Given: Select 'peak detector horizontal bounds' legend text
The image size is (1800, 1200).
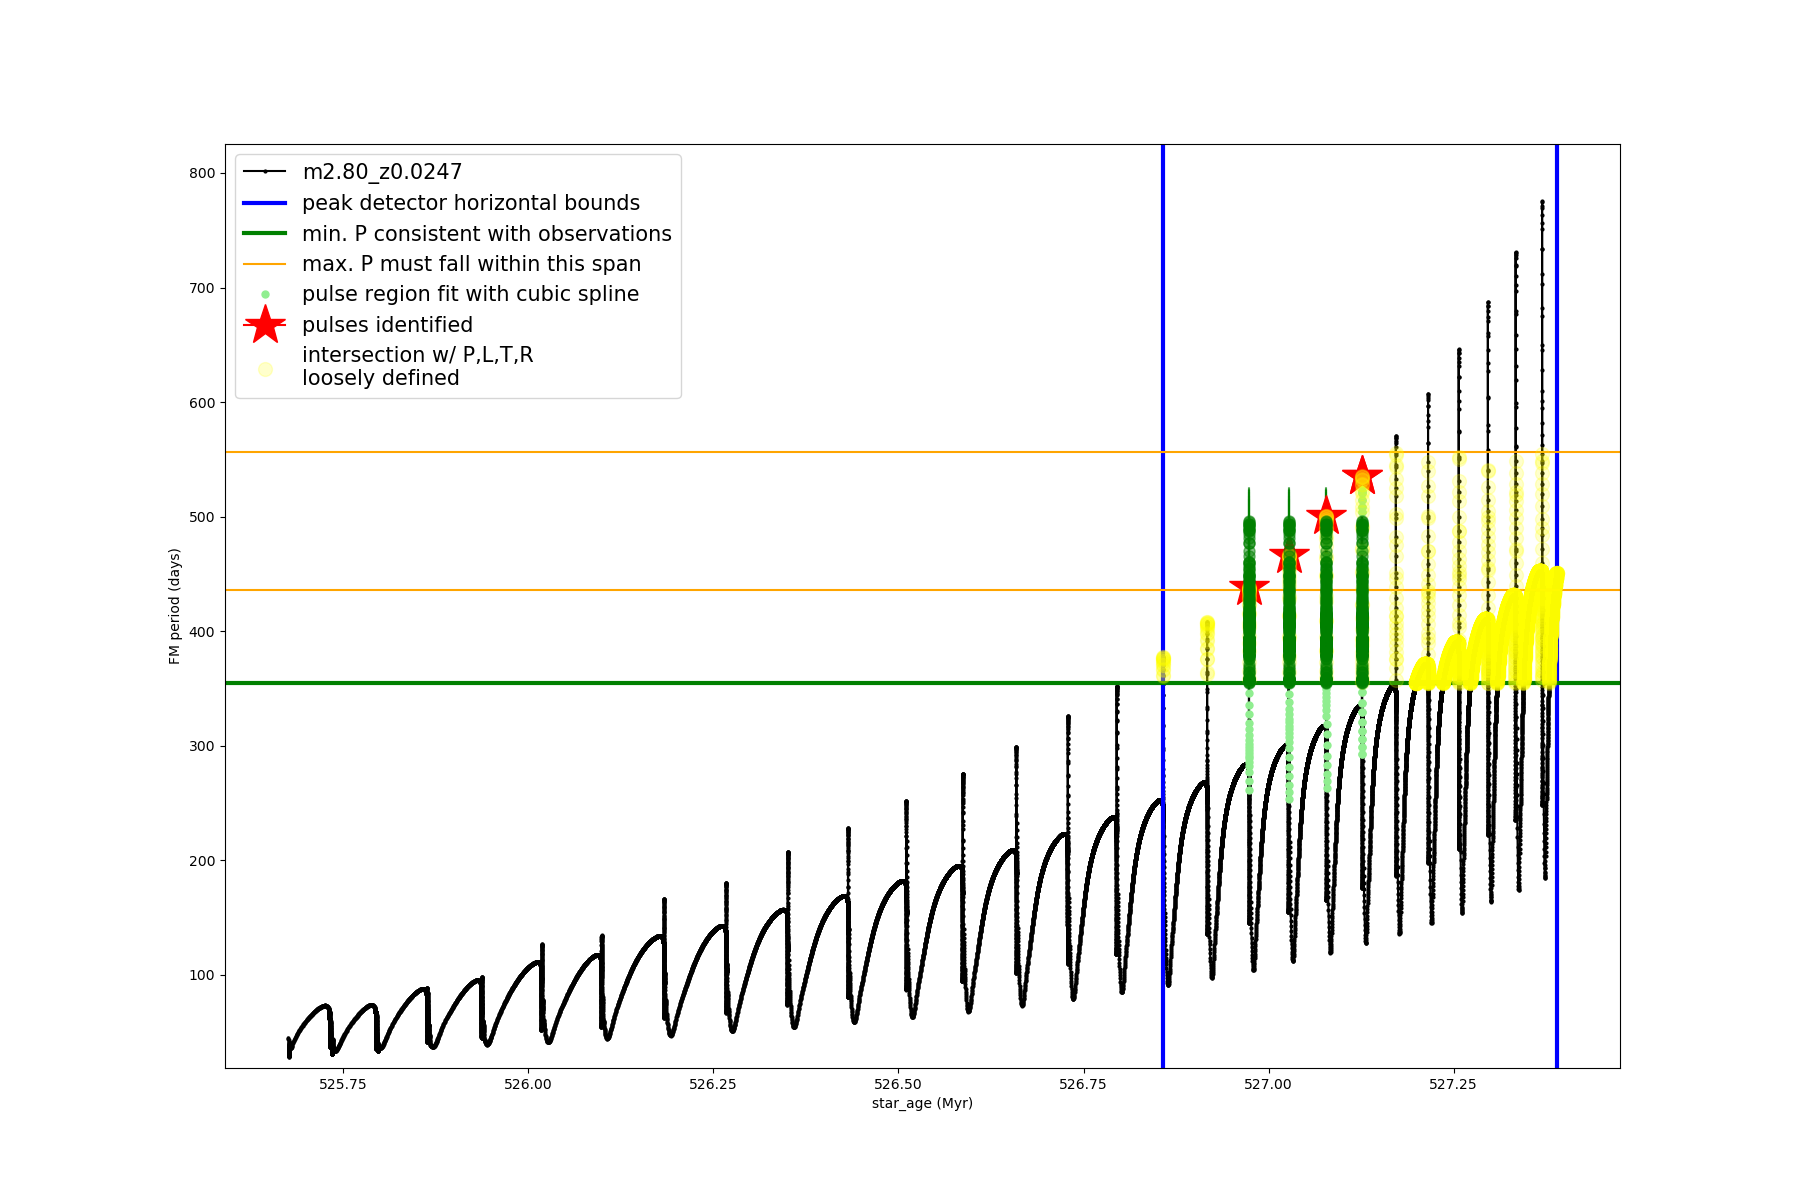Looking at the screenshot, I should tap(471, 203).
